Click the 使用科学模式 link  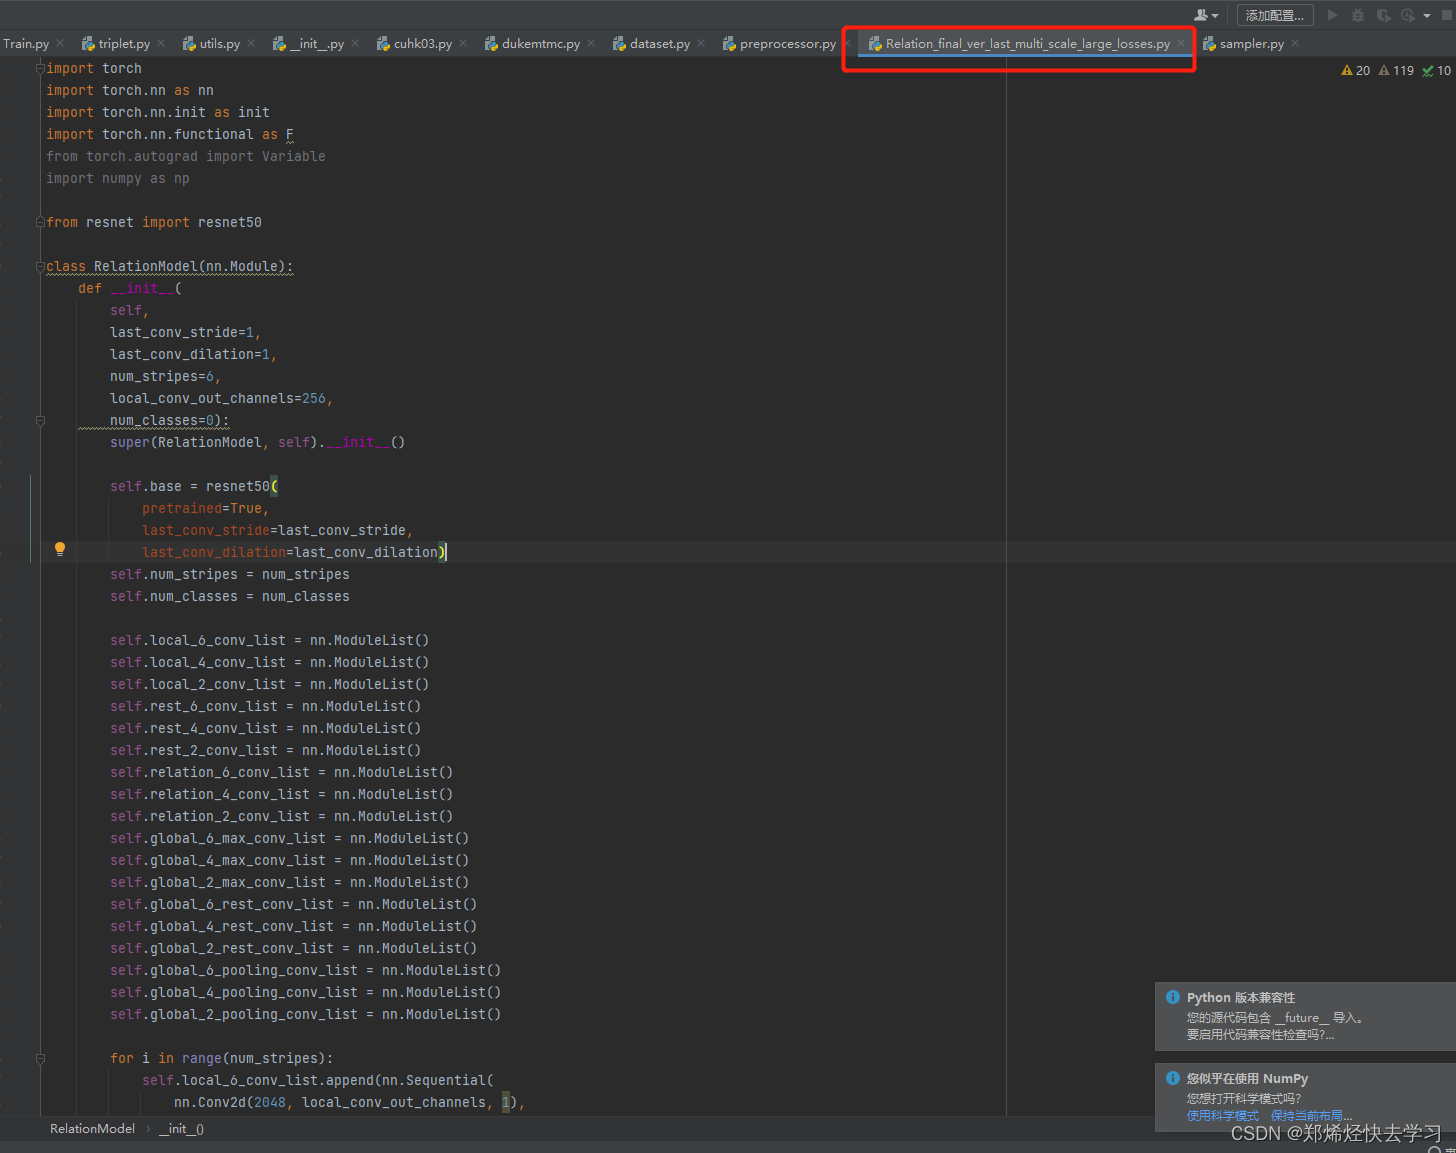click(1223, 1115)
